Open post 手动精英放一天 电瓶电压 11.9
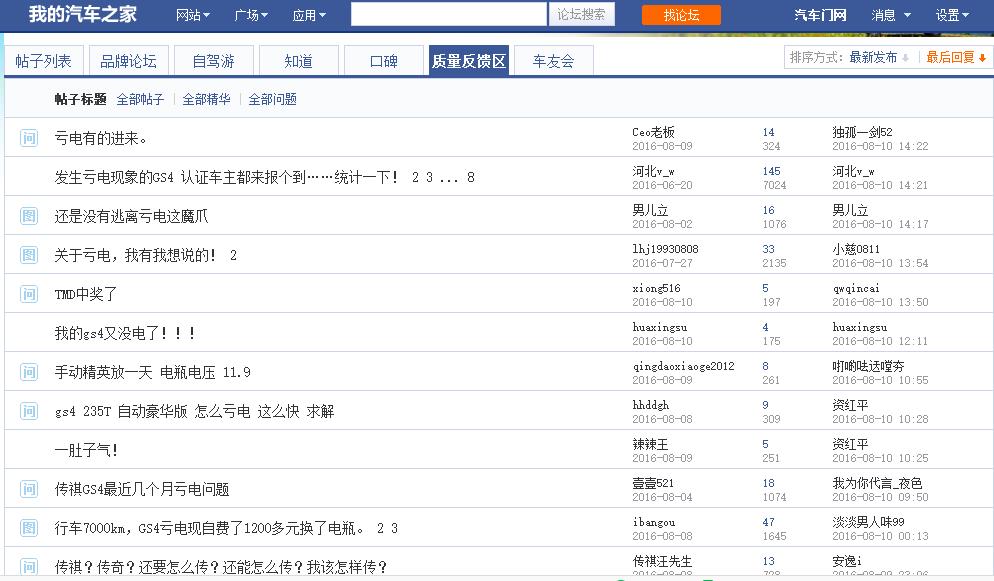 click(x=152, y=372)
